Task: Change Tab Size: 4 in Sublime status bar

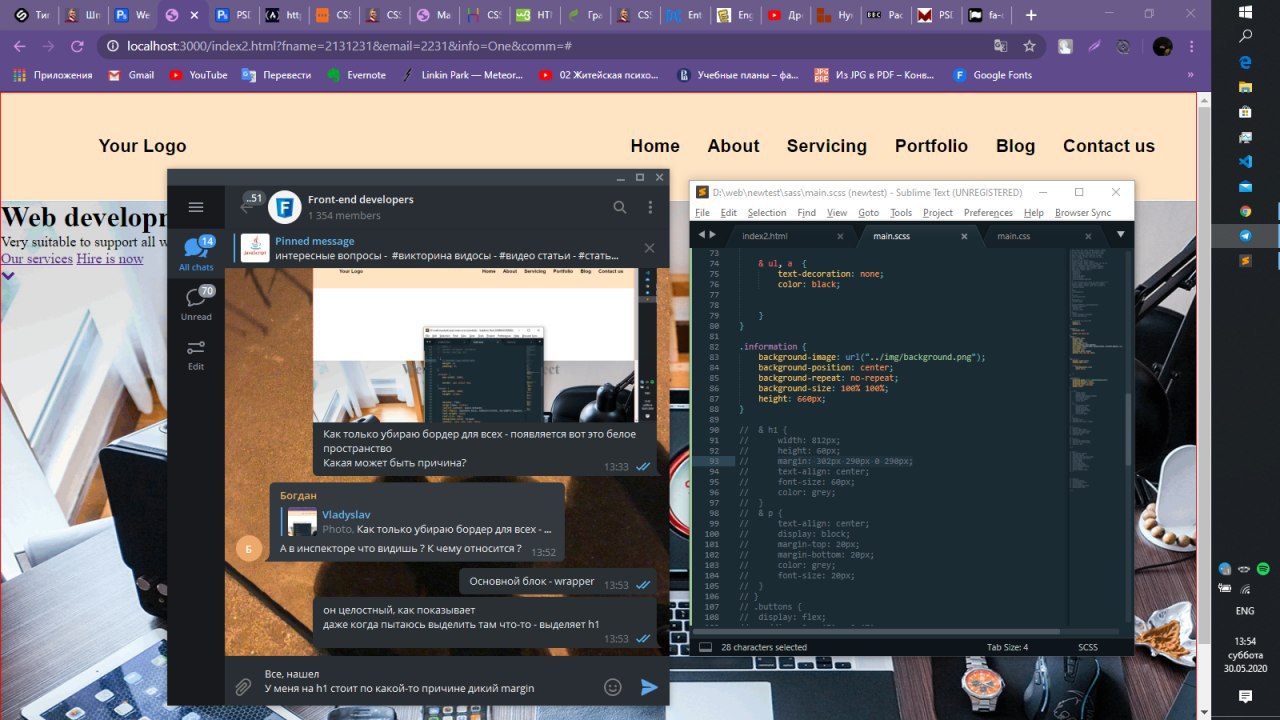Action: point(1007,647)
